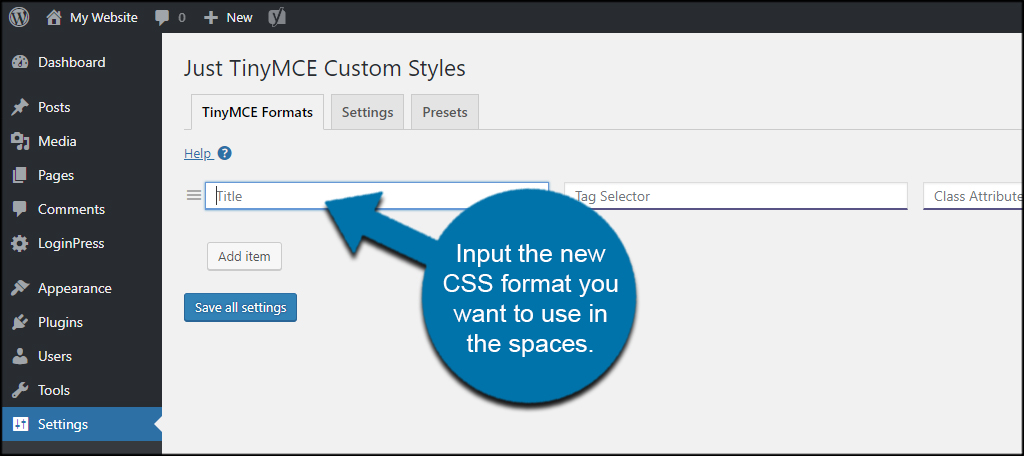Open Settings menu item
This screenshot has width=1024, height=456.
coord(81,424)
